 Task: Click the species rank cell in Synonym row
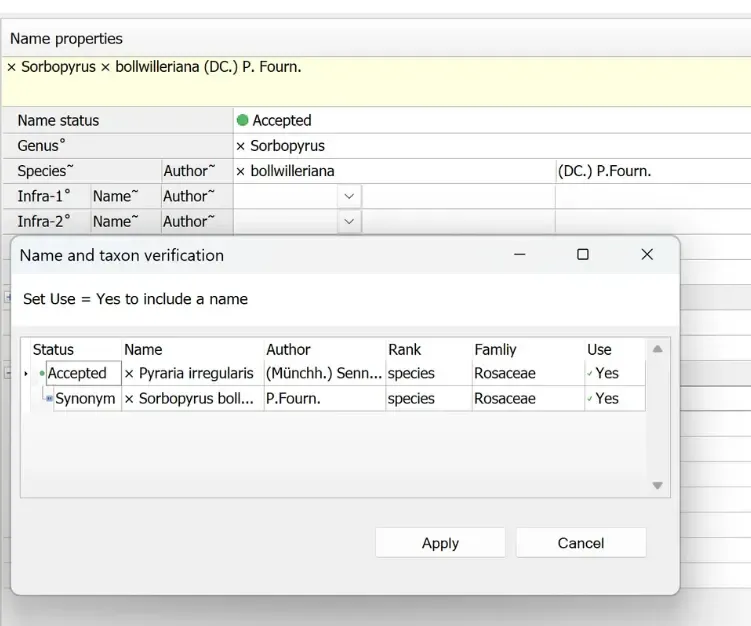click(429, 398)
